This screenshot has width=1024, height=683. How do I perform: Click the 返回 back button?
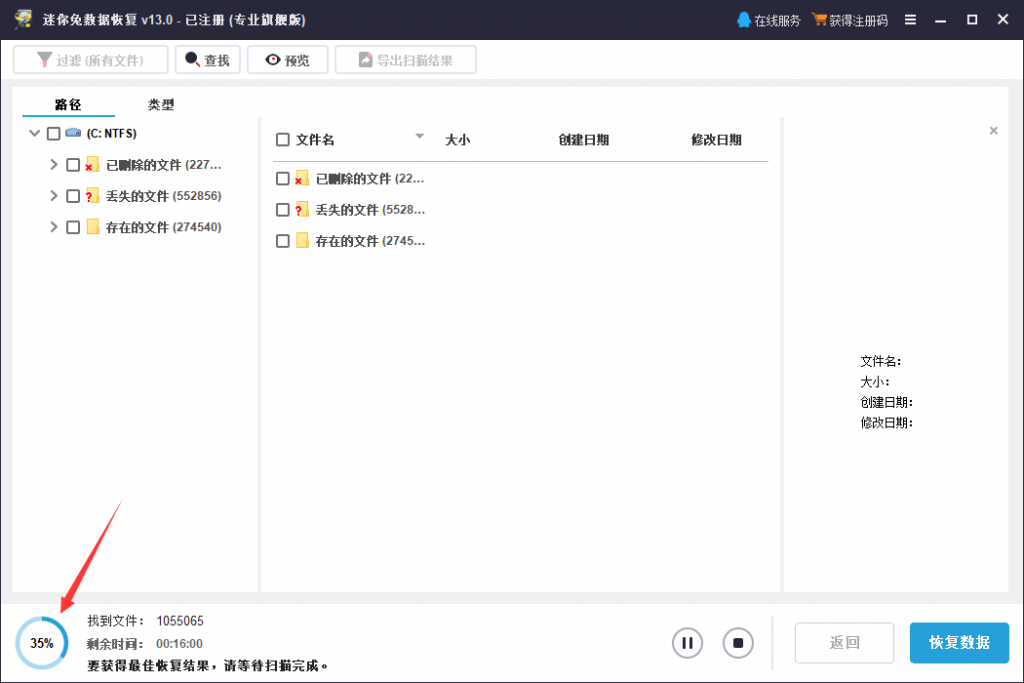point(844,643)
